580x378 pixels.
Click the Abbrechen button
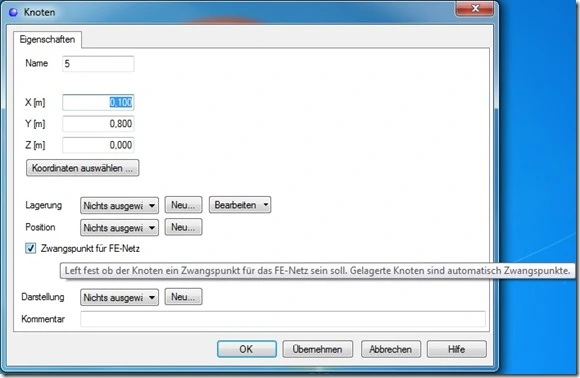pyautogui.click(x=391, y=349)
